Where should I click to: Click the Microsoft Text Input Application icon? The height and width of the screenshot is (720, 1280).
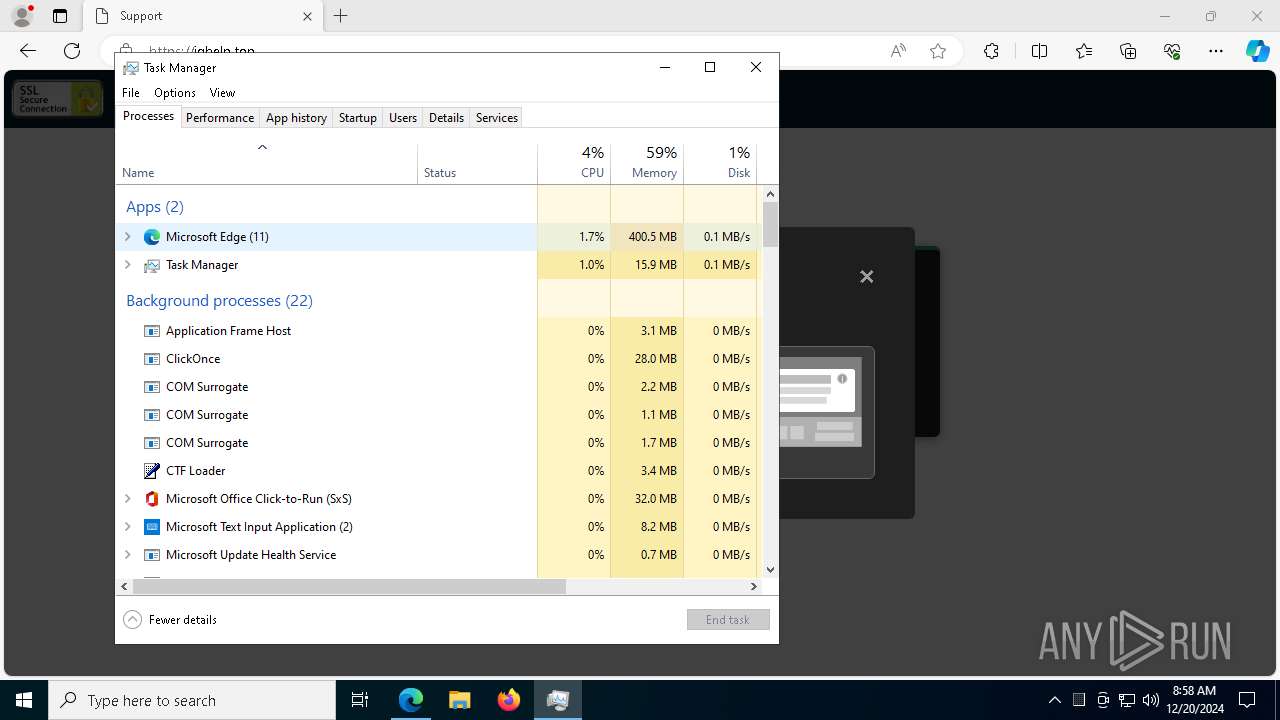point(152,527)
